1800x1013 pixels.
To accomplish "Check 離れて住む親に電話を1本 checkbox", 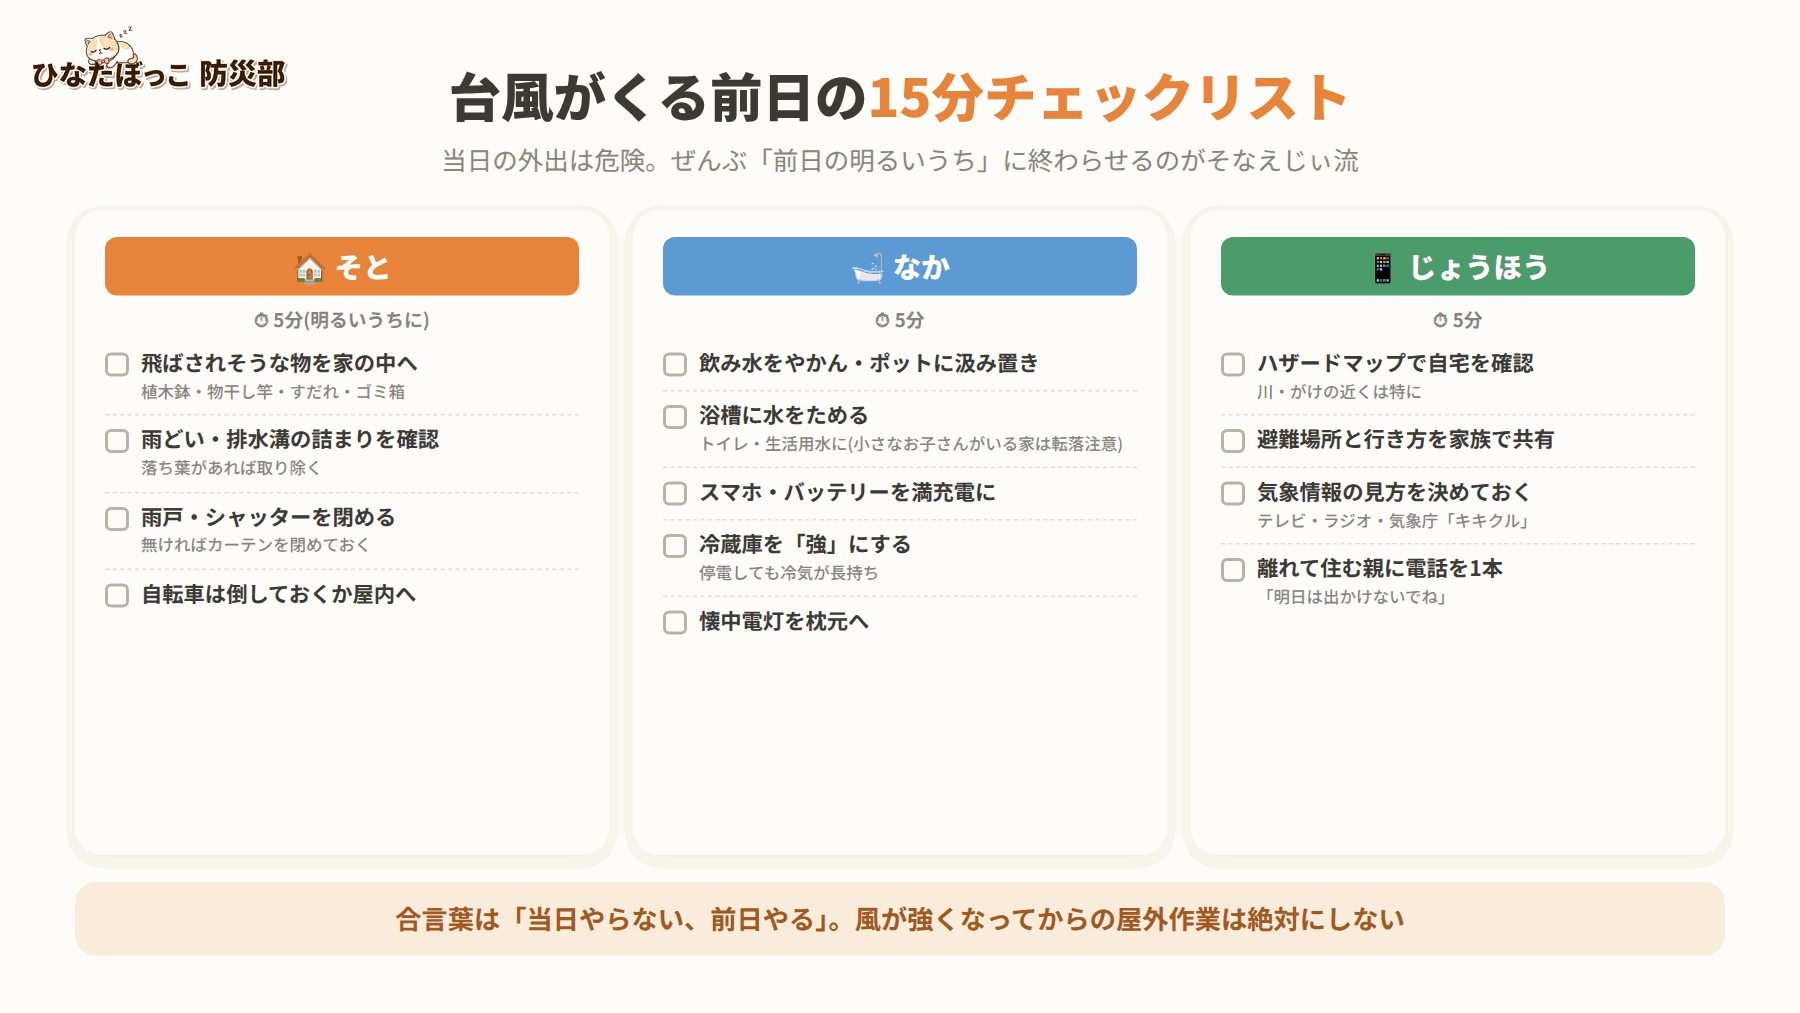I will pyautogui.click(x=1233, y=570).
